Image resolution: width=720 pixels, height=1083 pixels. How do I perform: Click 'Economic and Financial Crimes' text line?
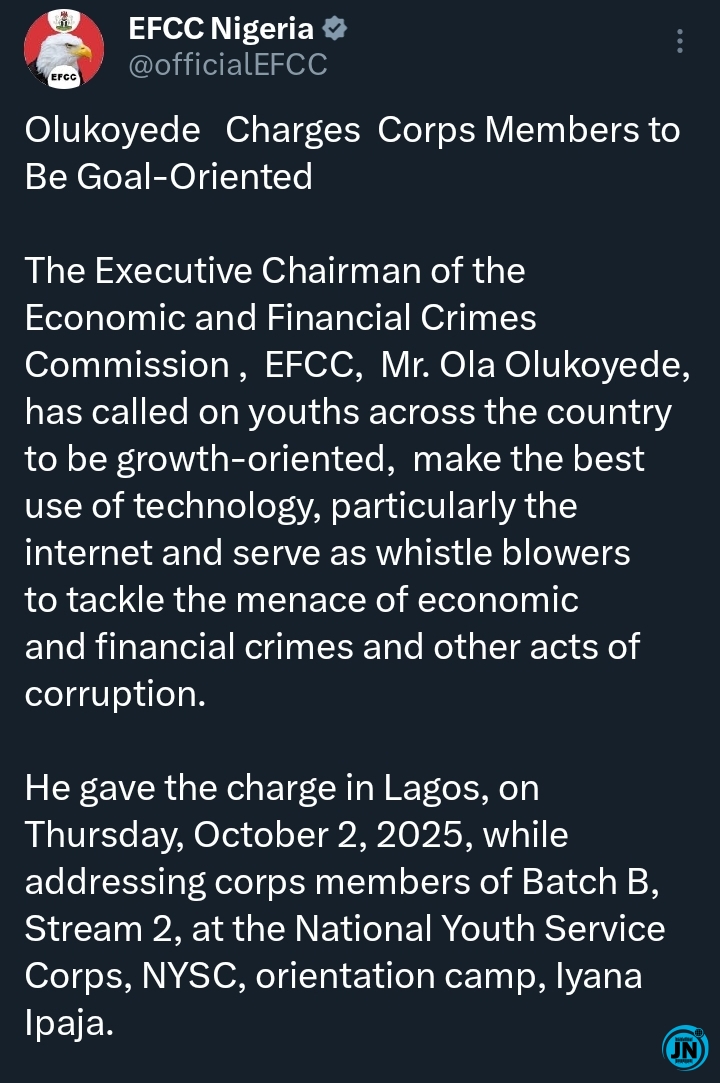tap(280, 318)
